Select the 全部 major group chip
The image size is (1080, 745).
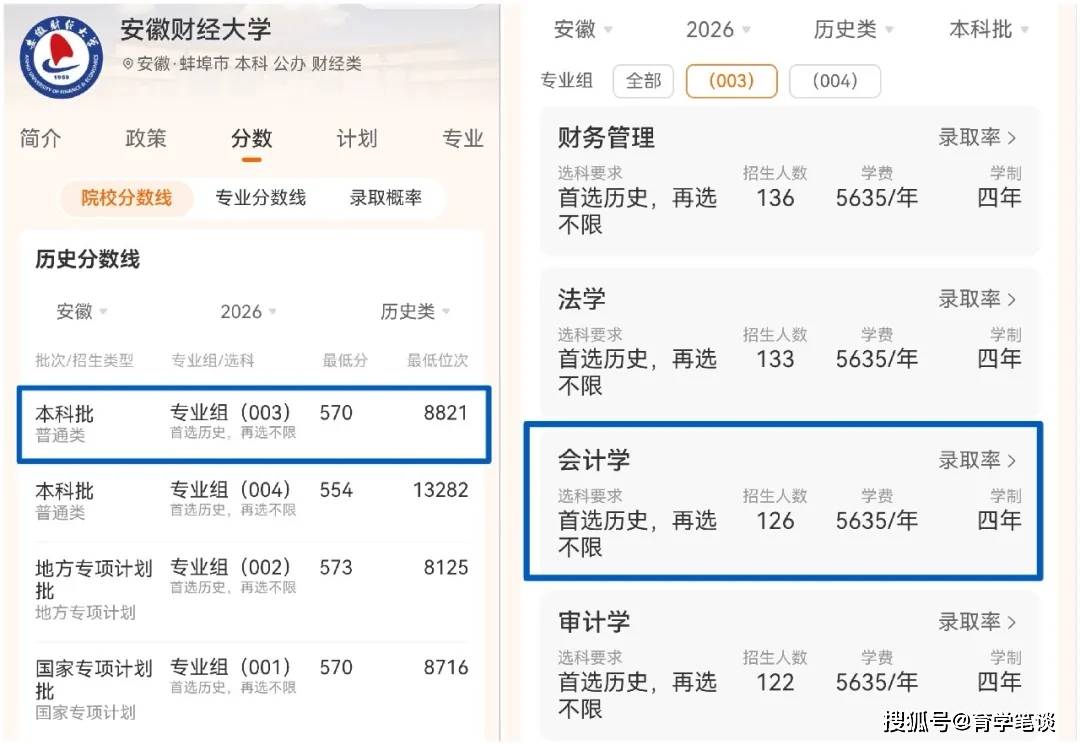[x=643, y=81]
